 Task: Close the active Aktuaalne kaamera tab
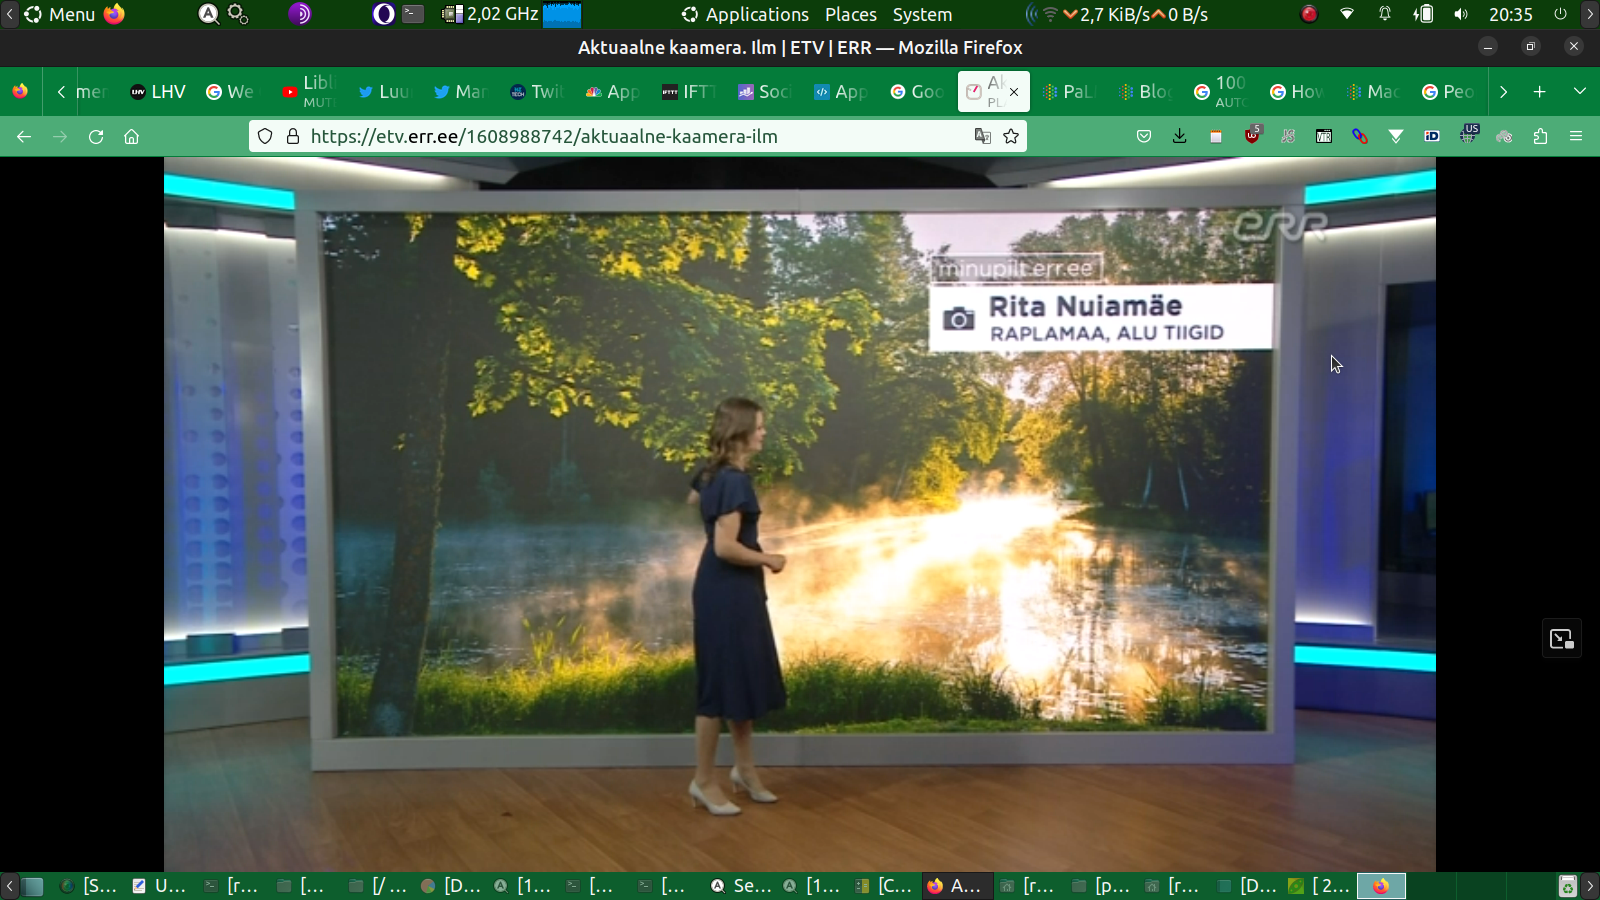(x=1014, y=91)
